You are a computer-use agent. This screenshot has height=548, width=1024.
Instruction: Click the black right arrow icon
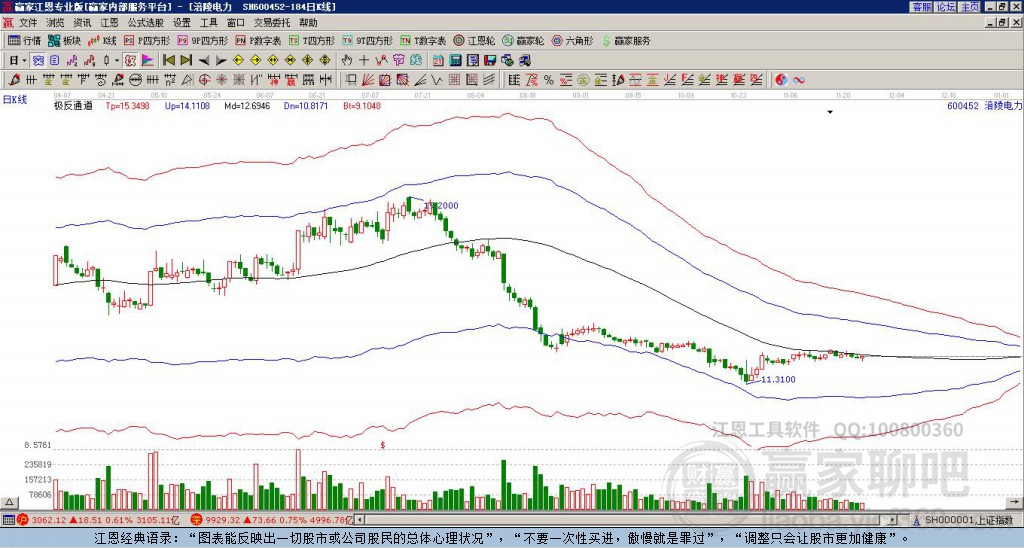pos(221,61)
